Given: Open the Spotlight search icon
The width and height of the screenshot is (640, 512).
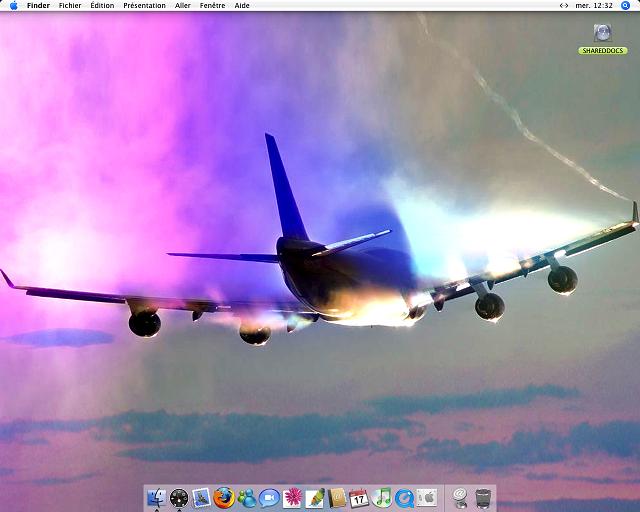Looking at the screenshot, I should [626, 6].
